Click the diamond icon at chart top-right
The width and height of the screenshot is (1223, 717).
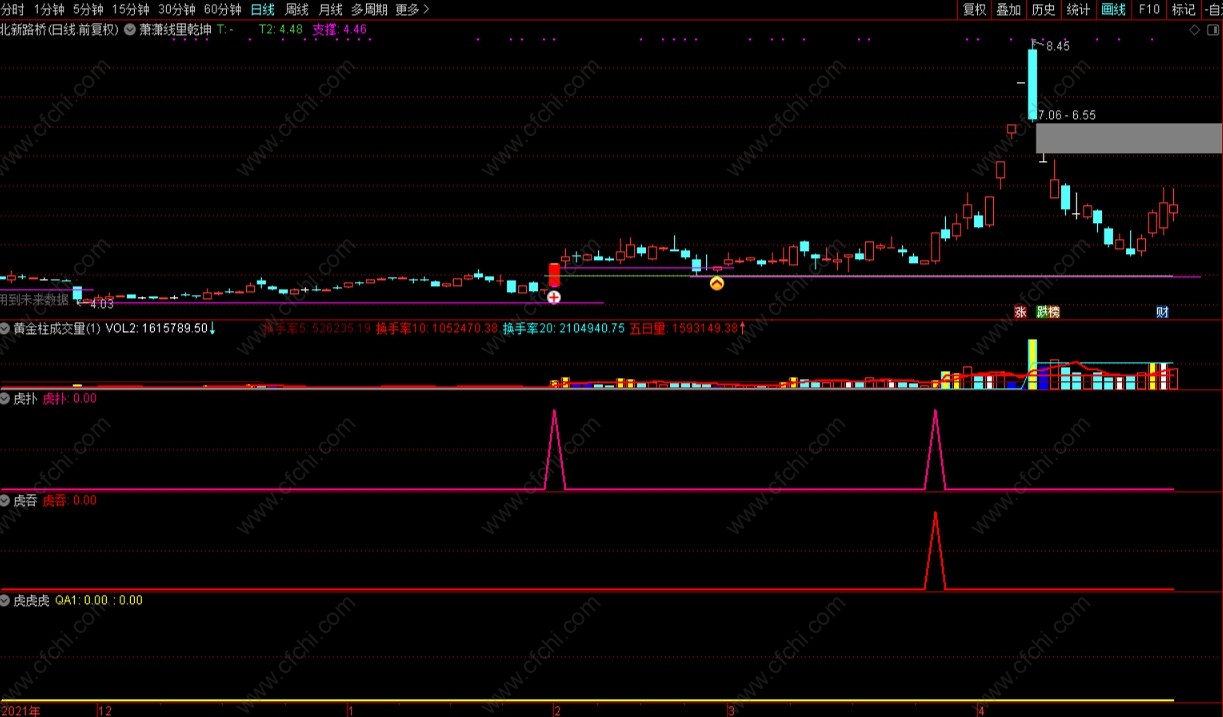pos(1194,30)
